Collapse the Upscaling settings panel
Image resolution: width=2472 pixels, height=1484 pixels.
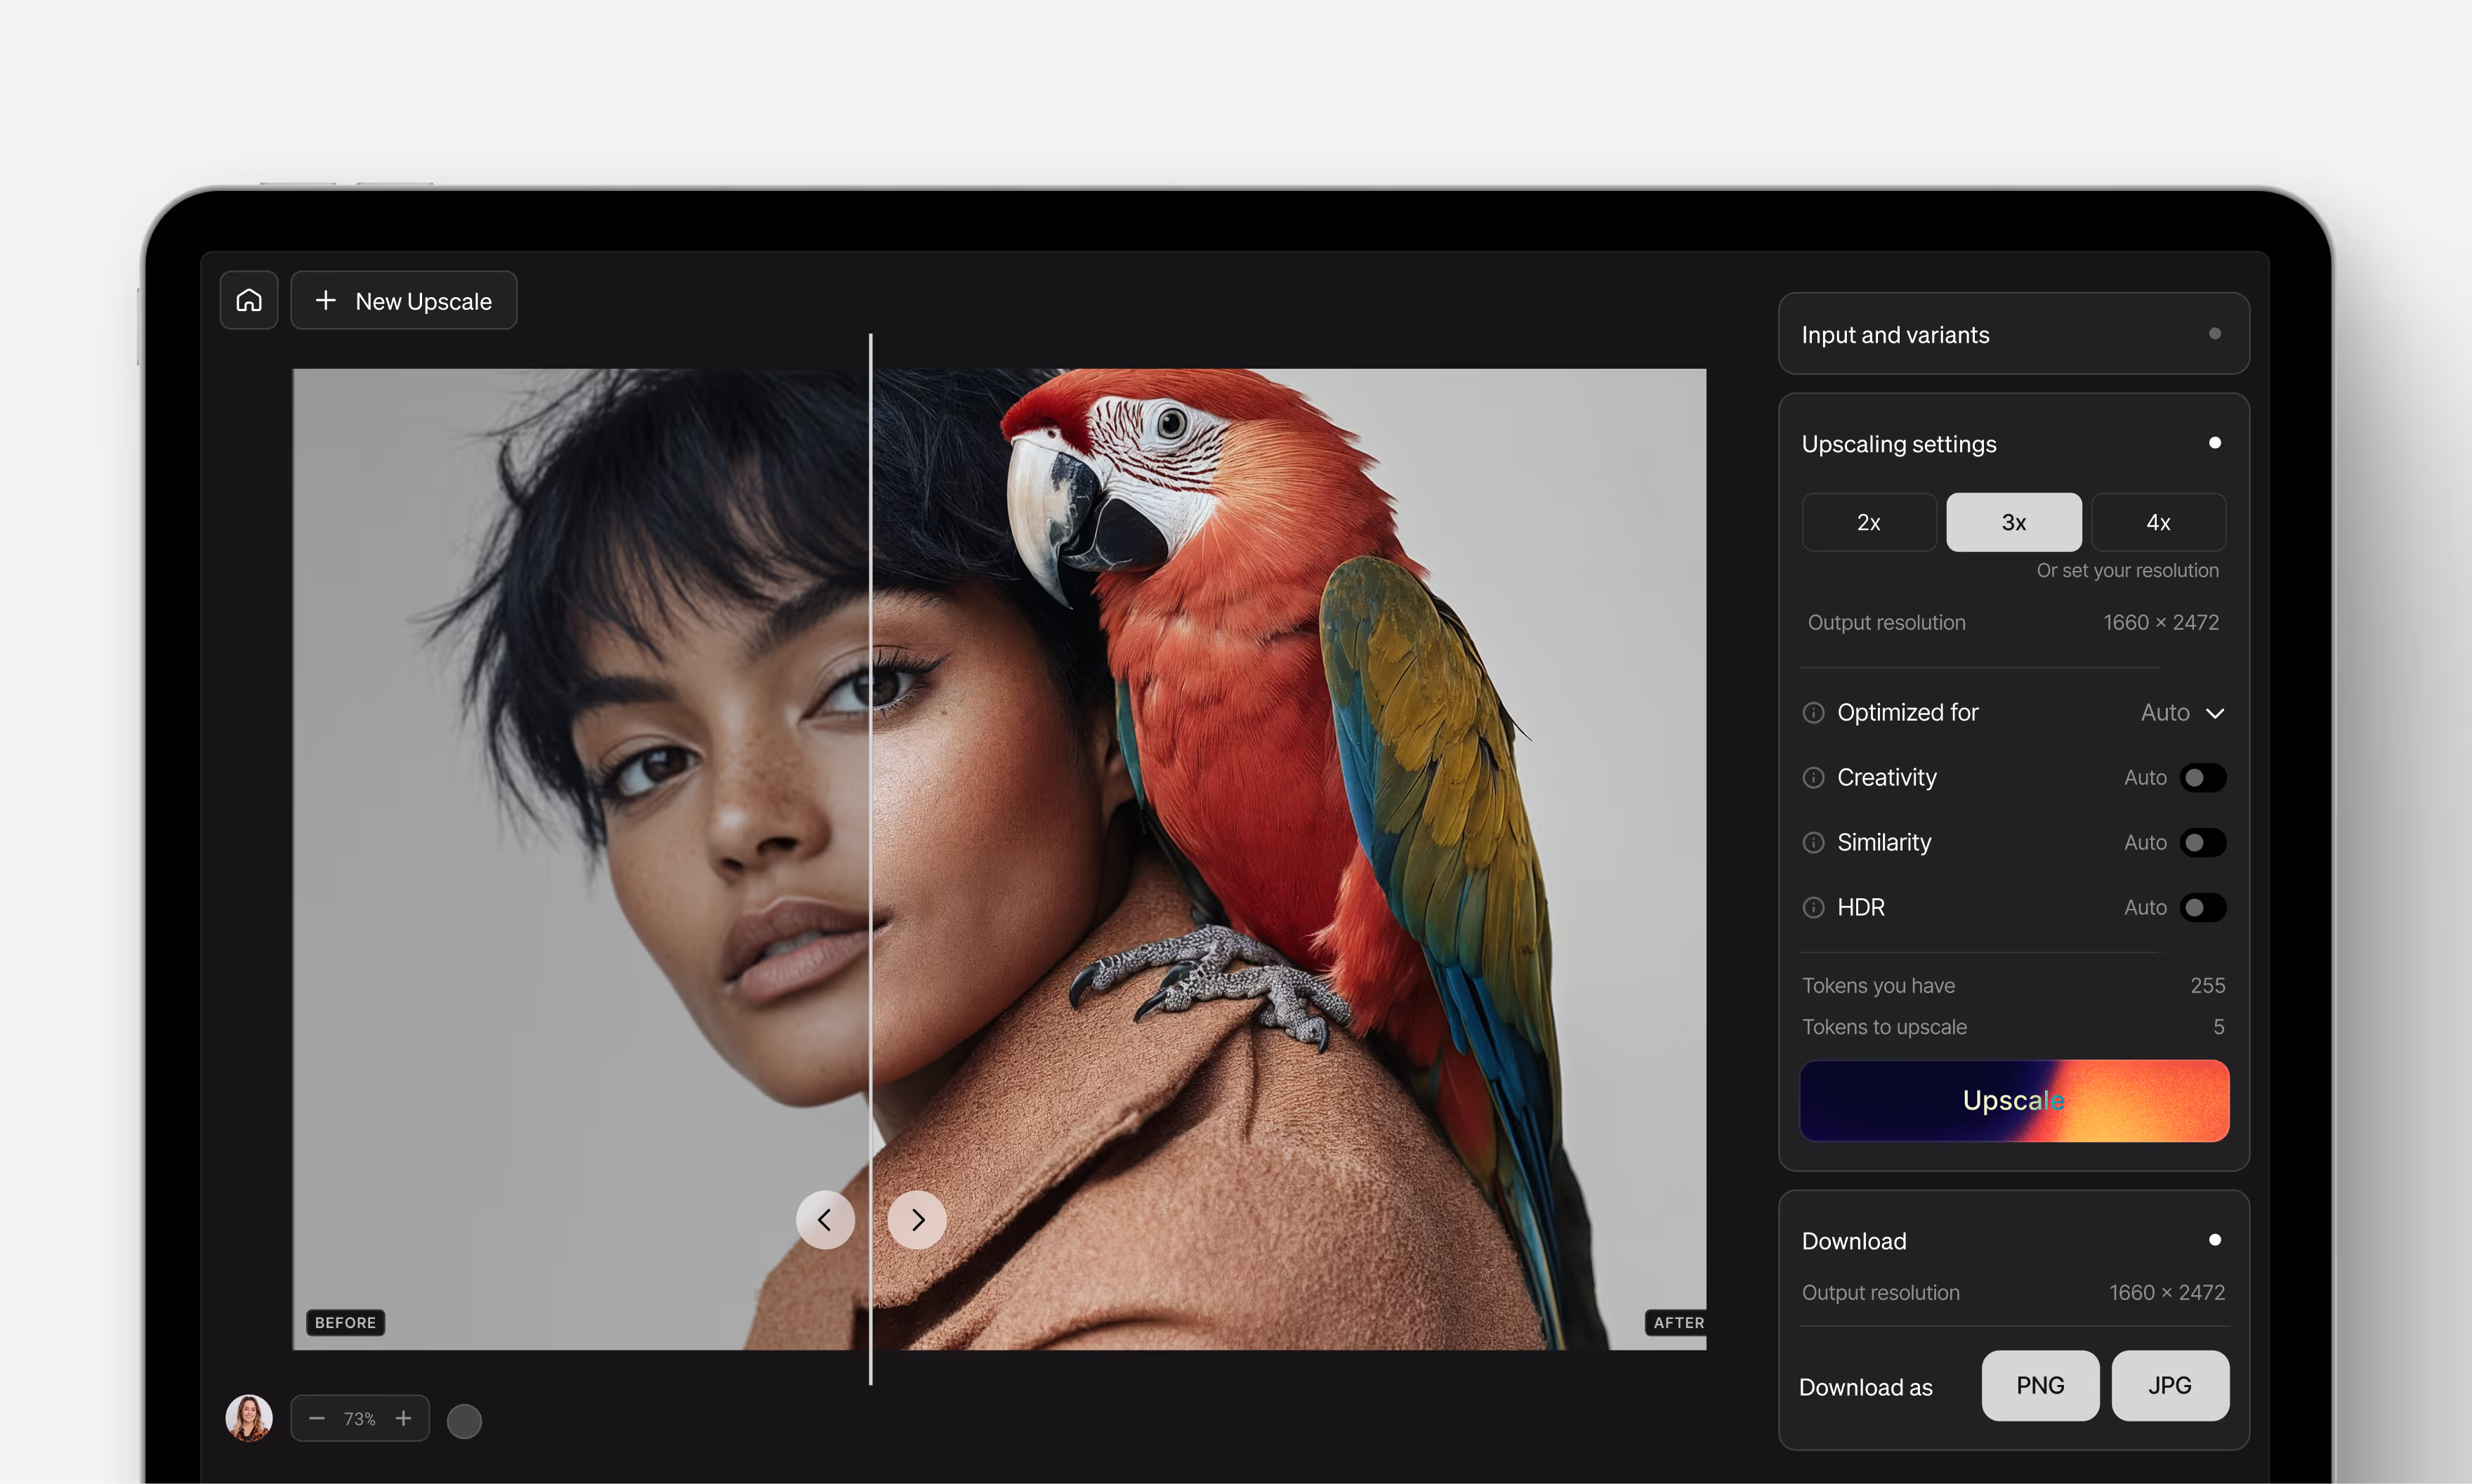pos(2215,443)
